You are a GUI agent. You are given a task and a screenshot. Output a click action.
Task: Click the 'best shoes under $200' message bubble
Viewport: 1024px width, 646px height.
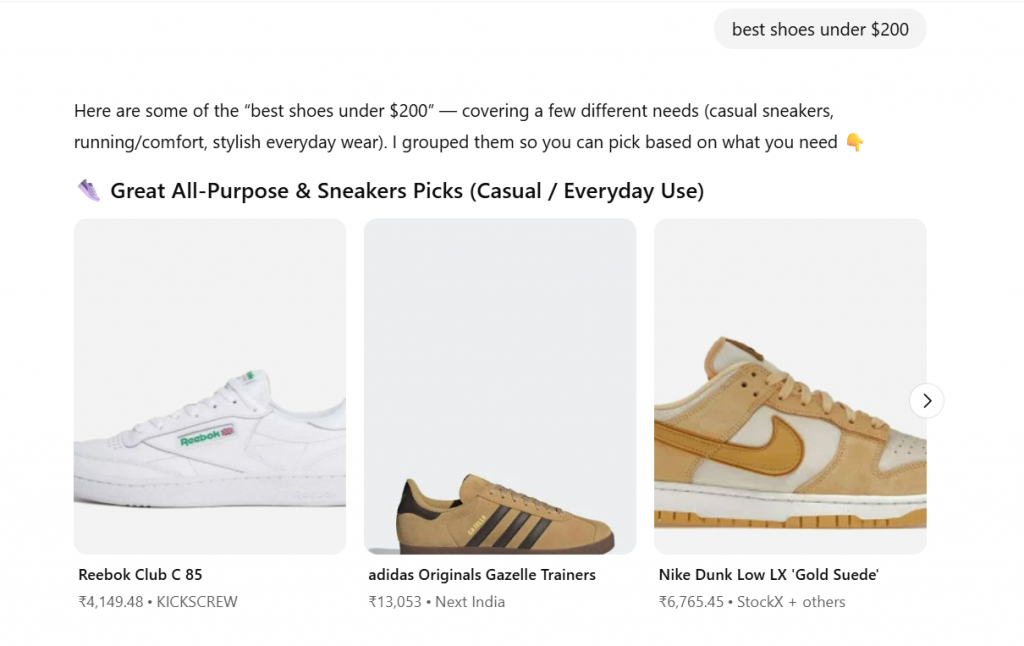click(x=820, y=29)
